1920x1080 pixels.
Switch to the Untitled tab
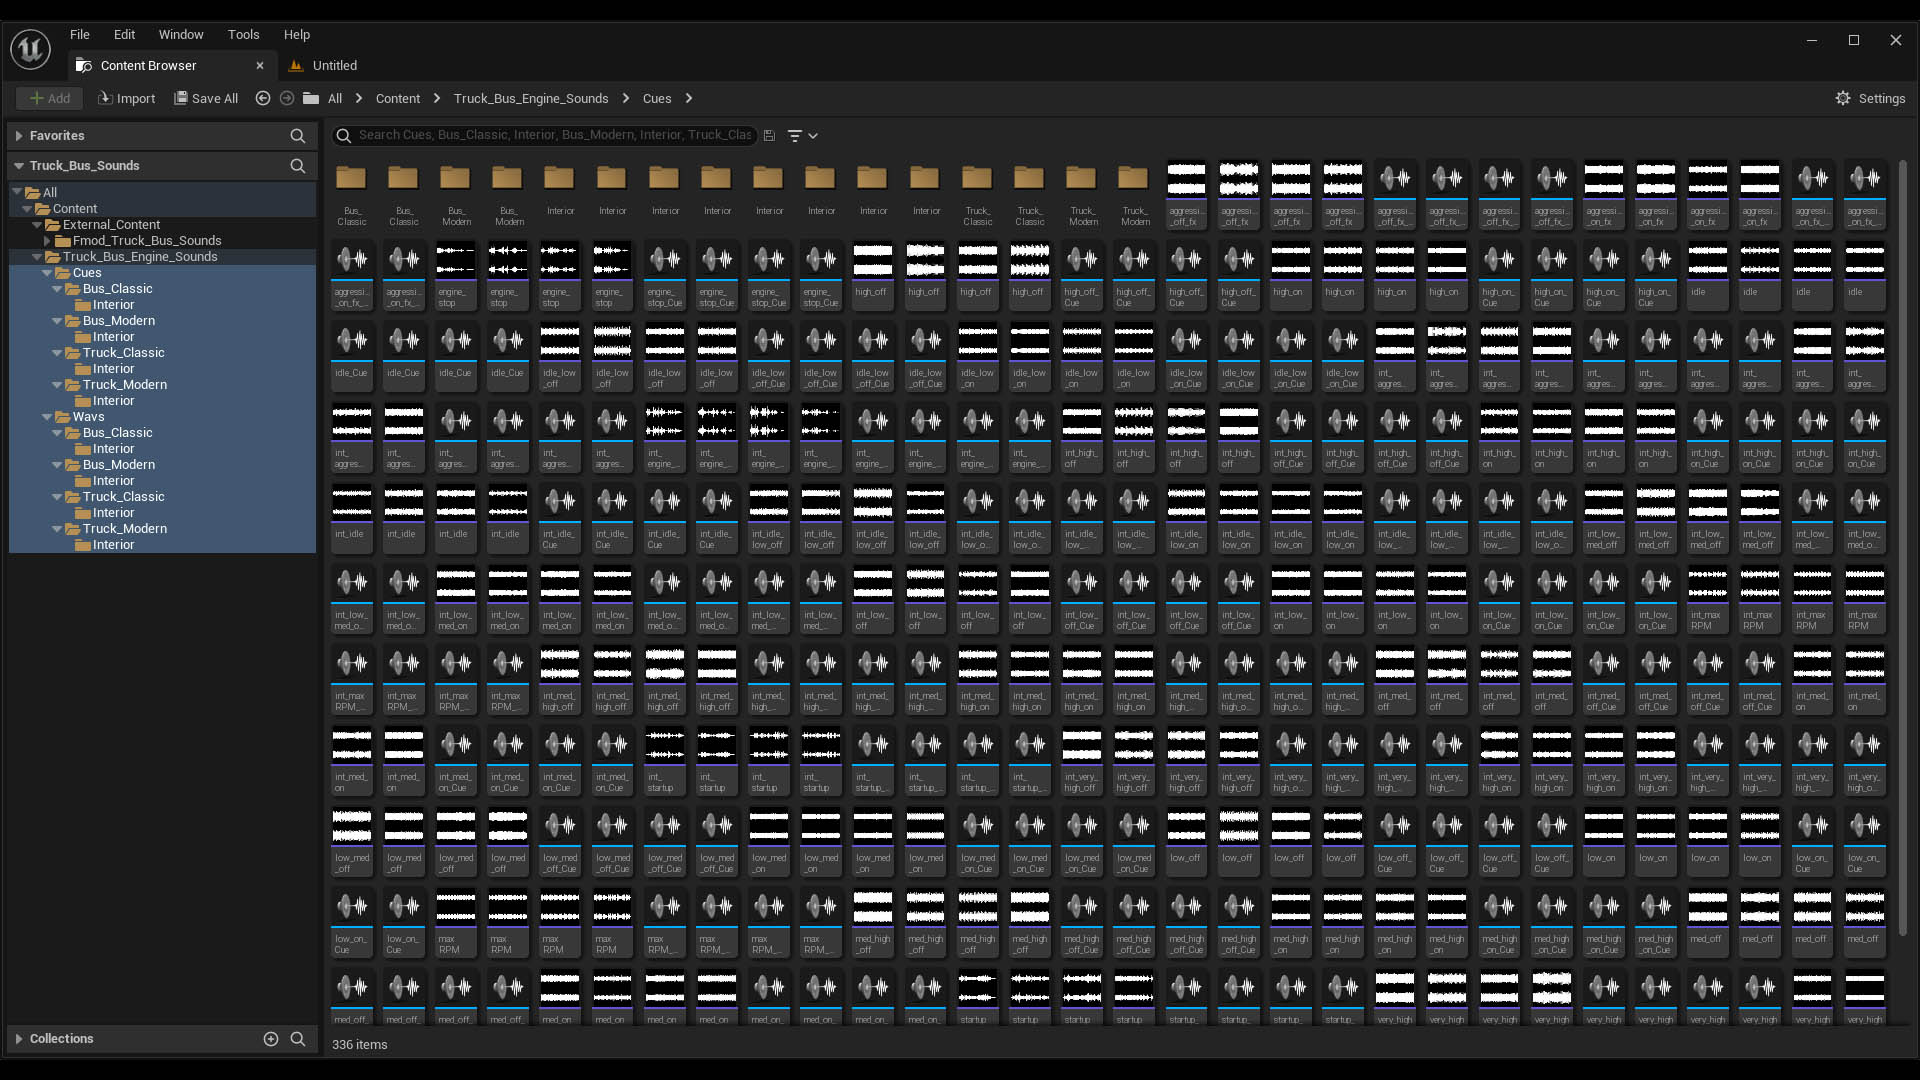pyautogui.click(x=334, y=65)
